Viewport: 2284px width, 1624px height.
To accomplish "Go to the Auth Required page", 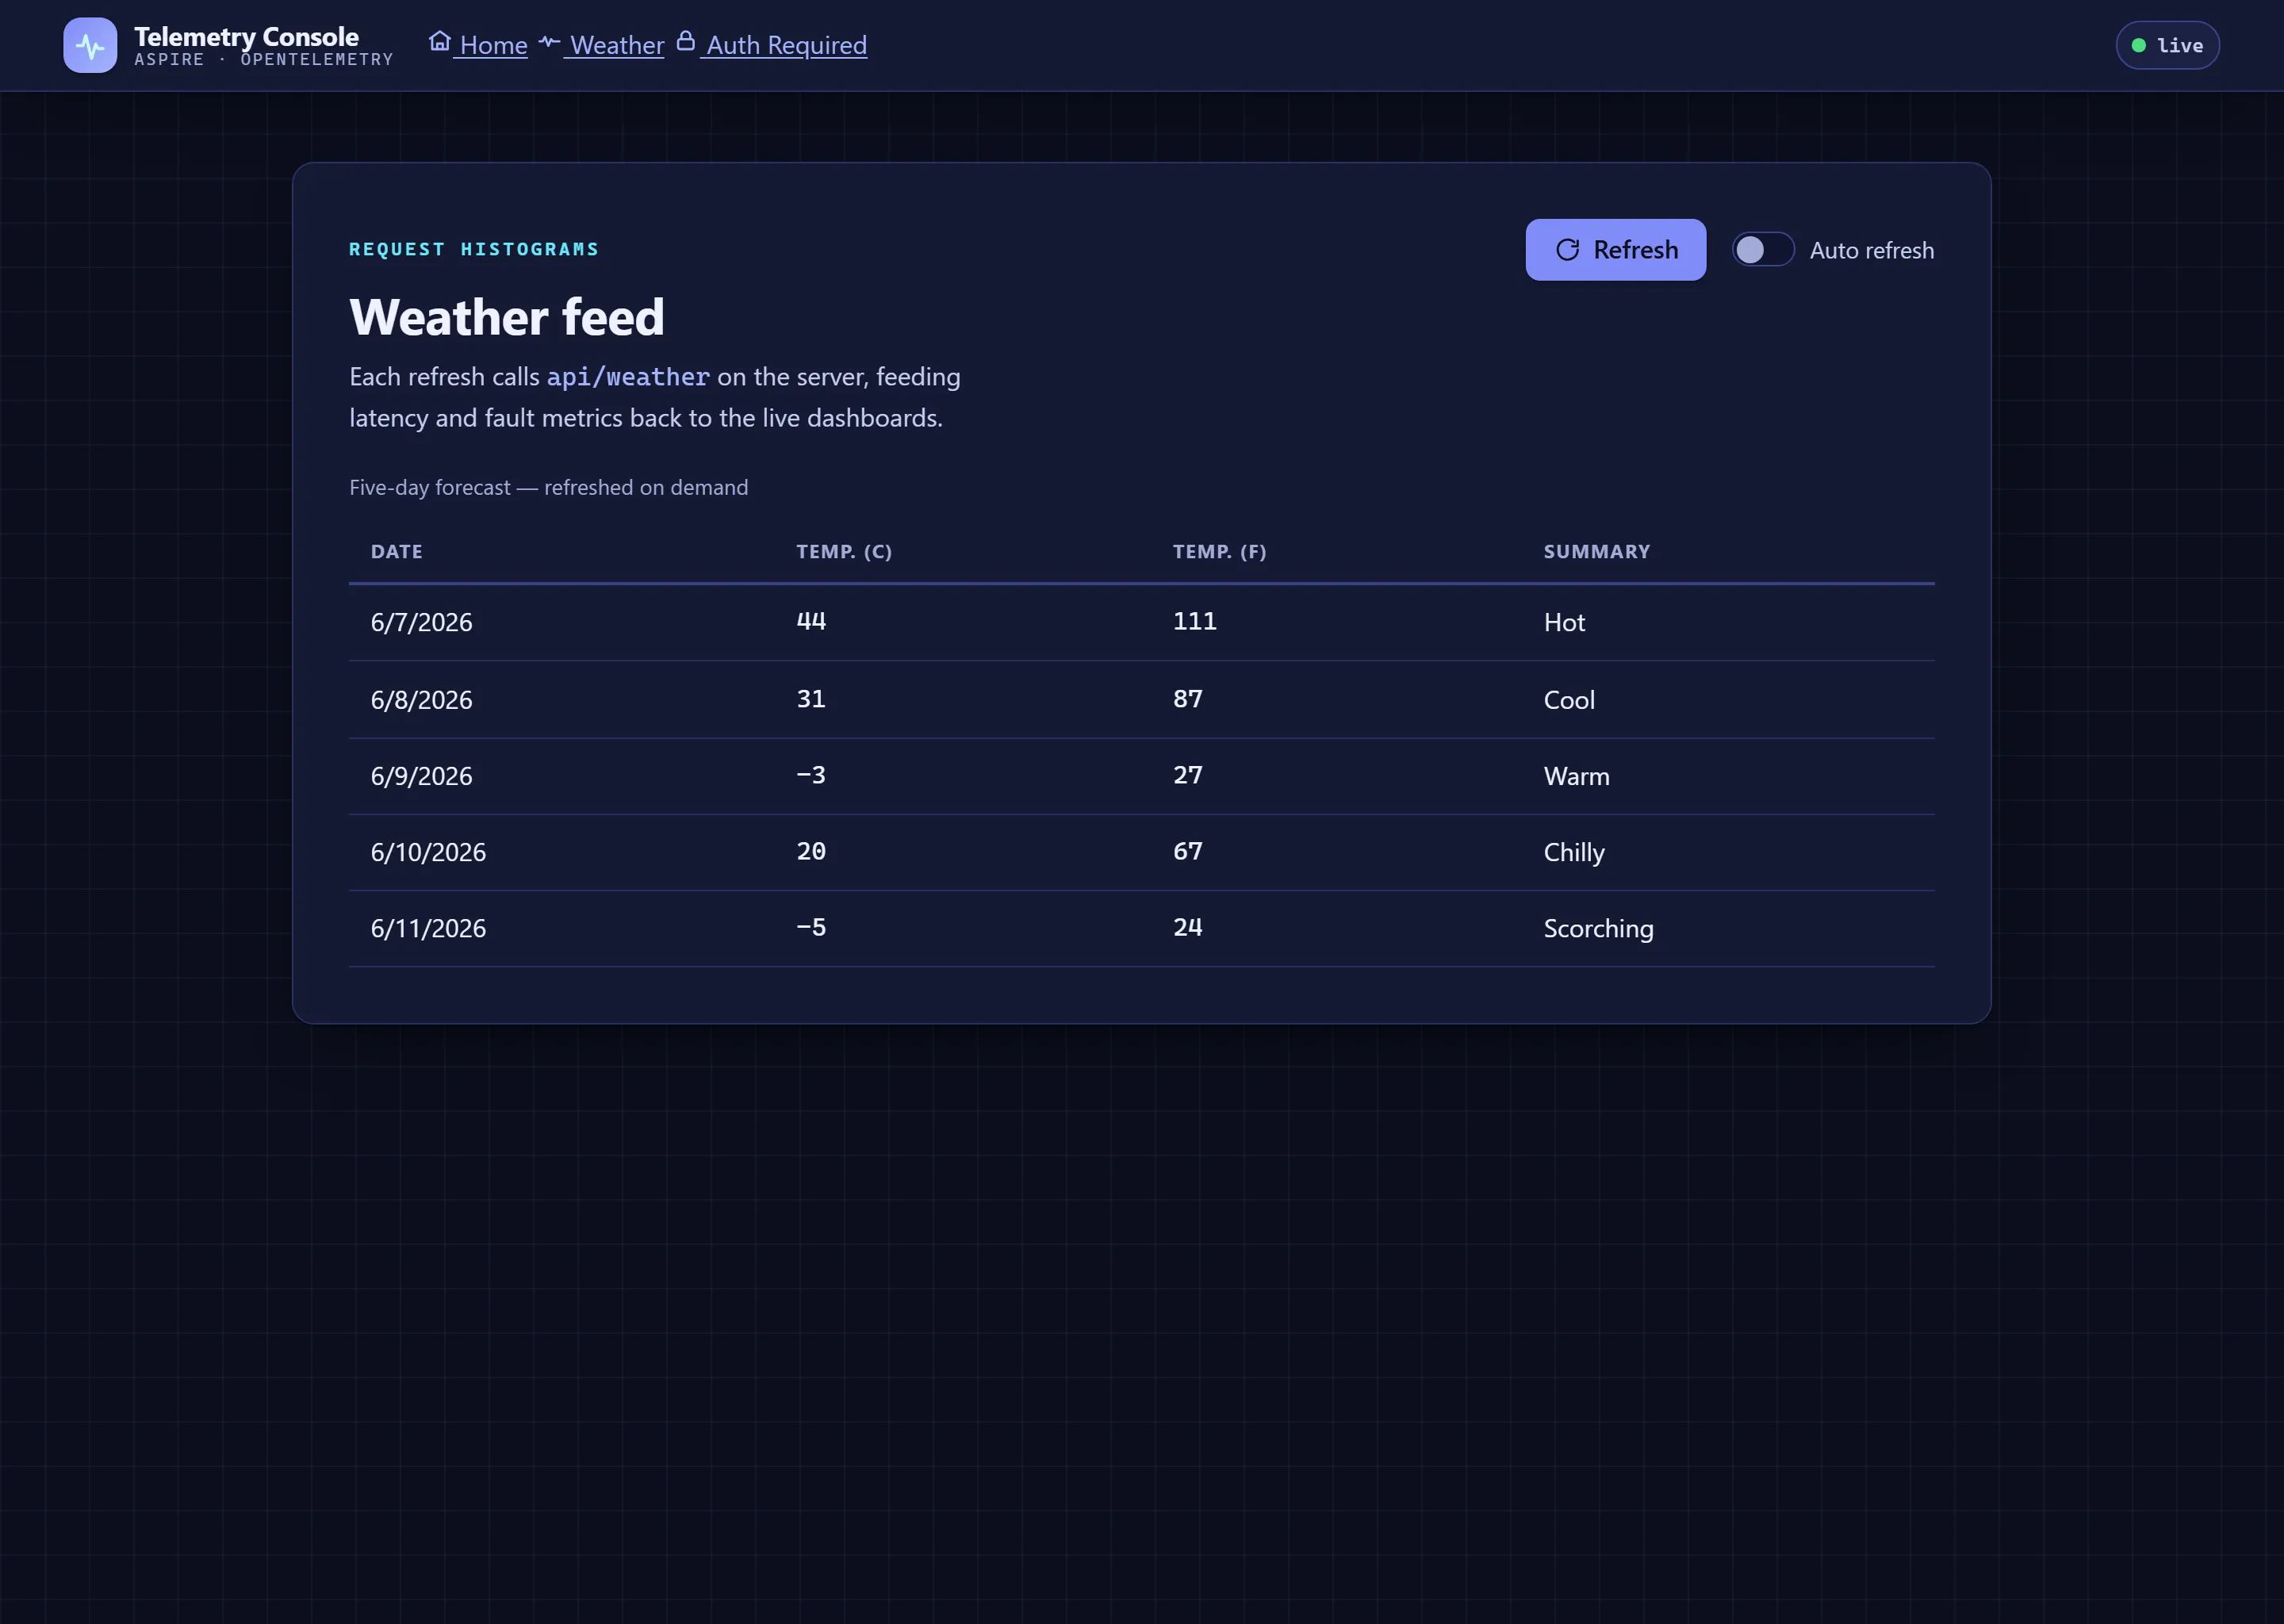I will 771,45.
